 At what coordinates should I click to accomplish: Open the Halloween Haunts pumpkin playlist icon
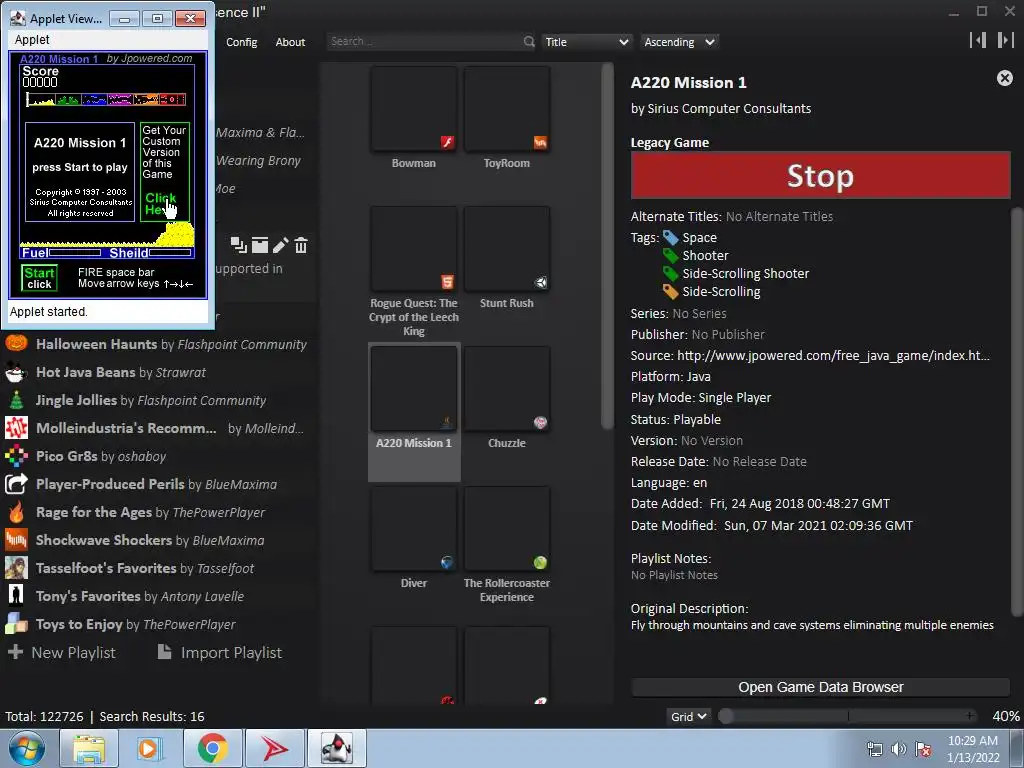[16, 343]
